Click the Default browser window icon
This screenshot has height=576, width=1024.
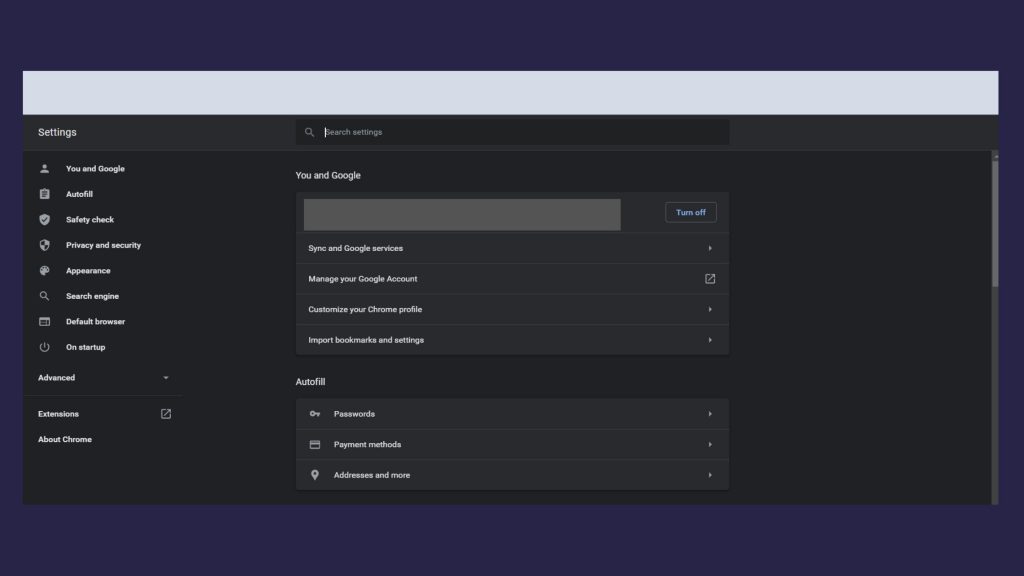click(x=44, y=322)
